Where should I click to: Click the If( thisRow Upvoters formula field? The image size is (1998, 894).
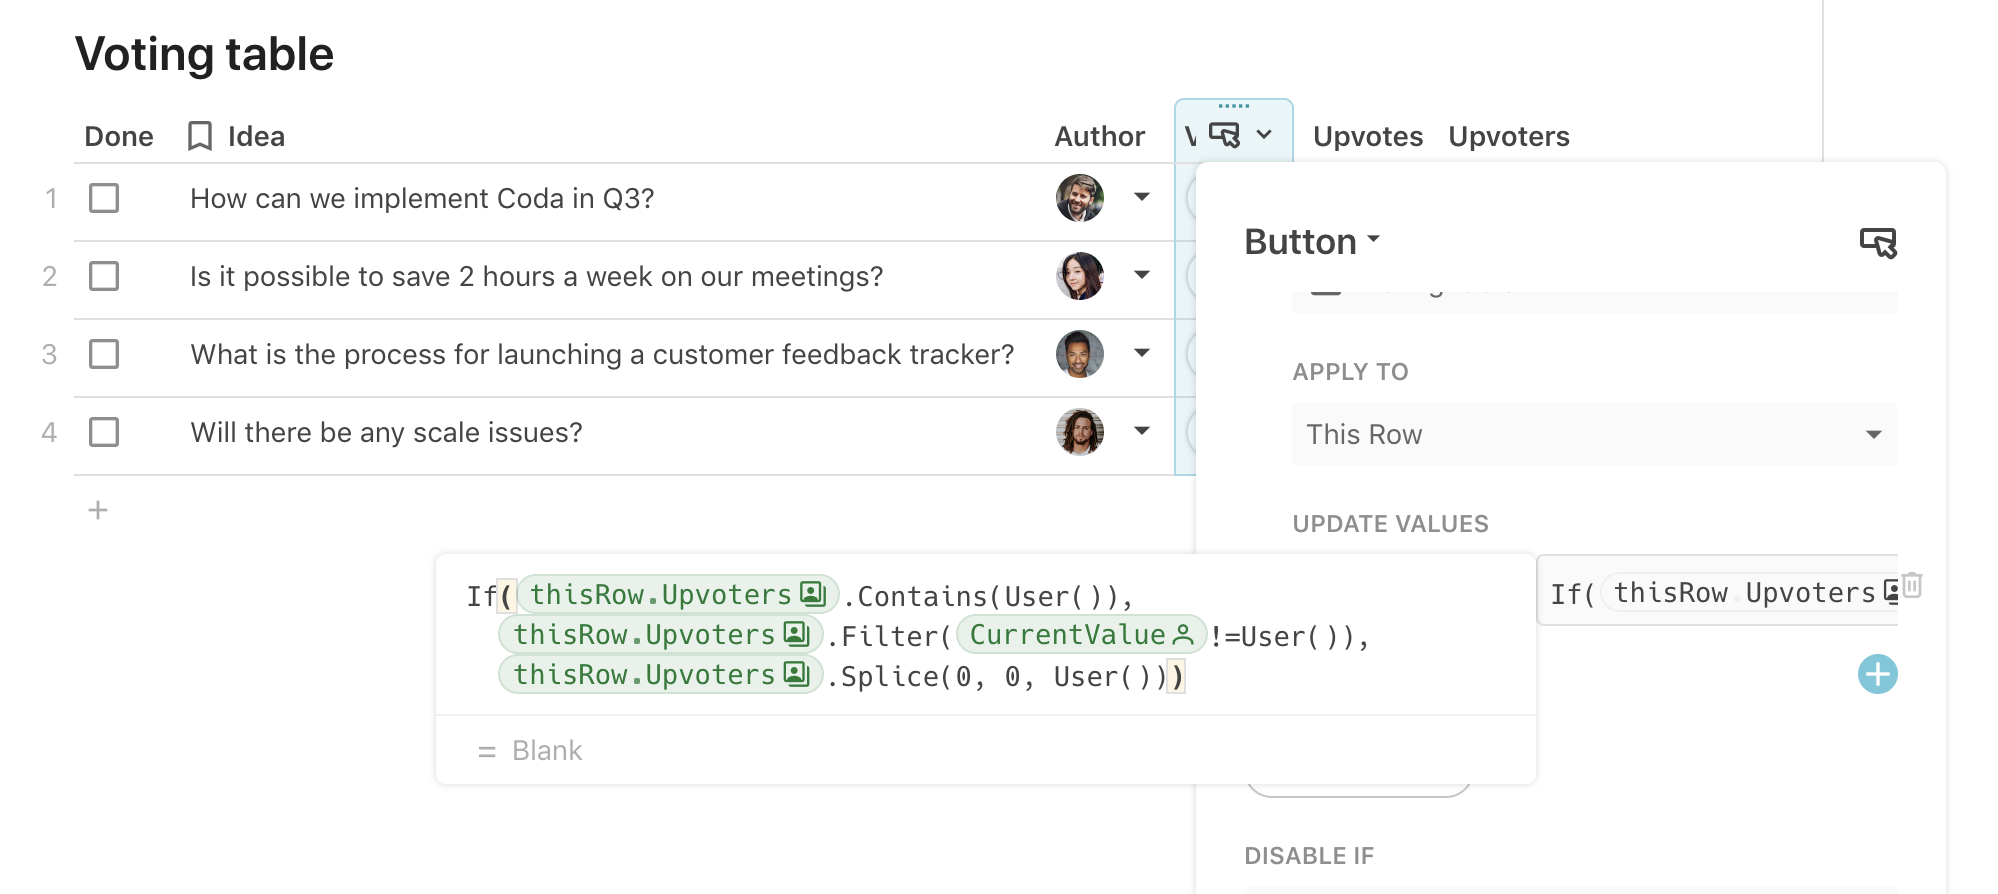tap(1716, 593)
